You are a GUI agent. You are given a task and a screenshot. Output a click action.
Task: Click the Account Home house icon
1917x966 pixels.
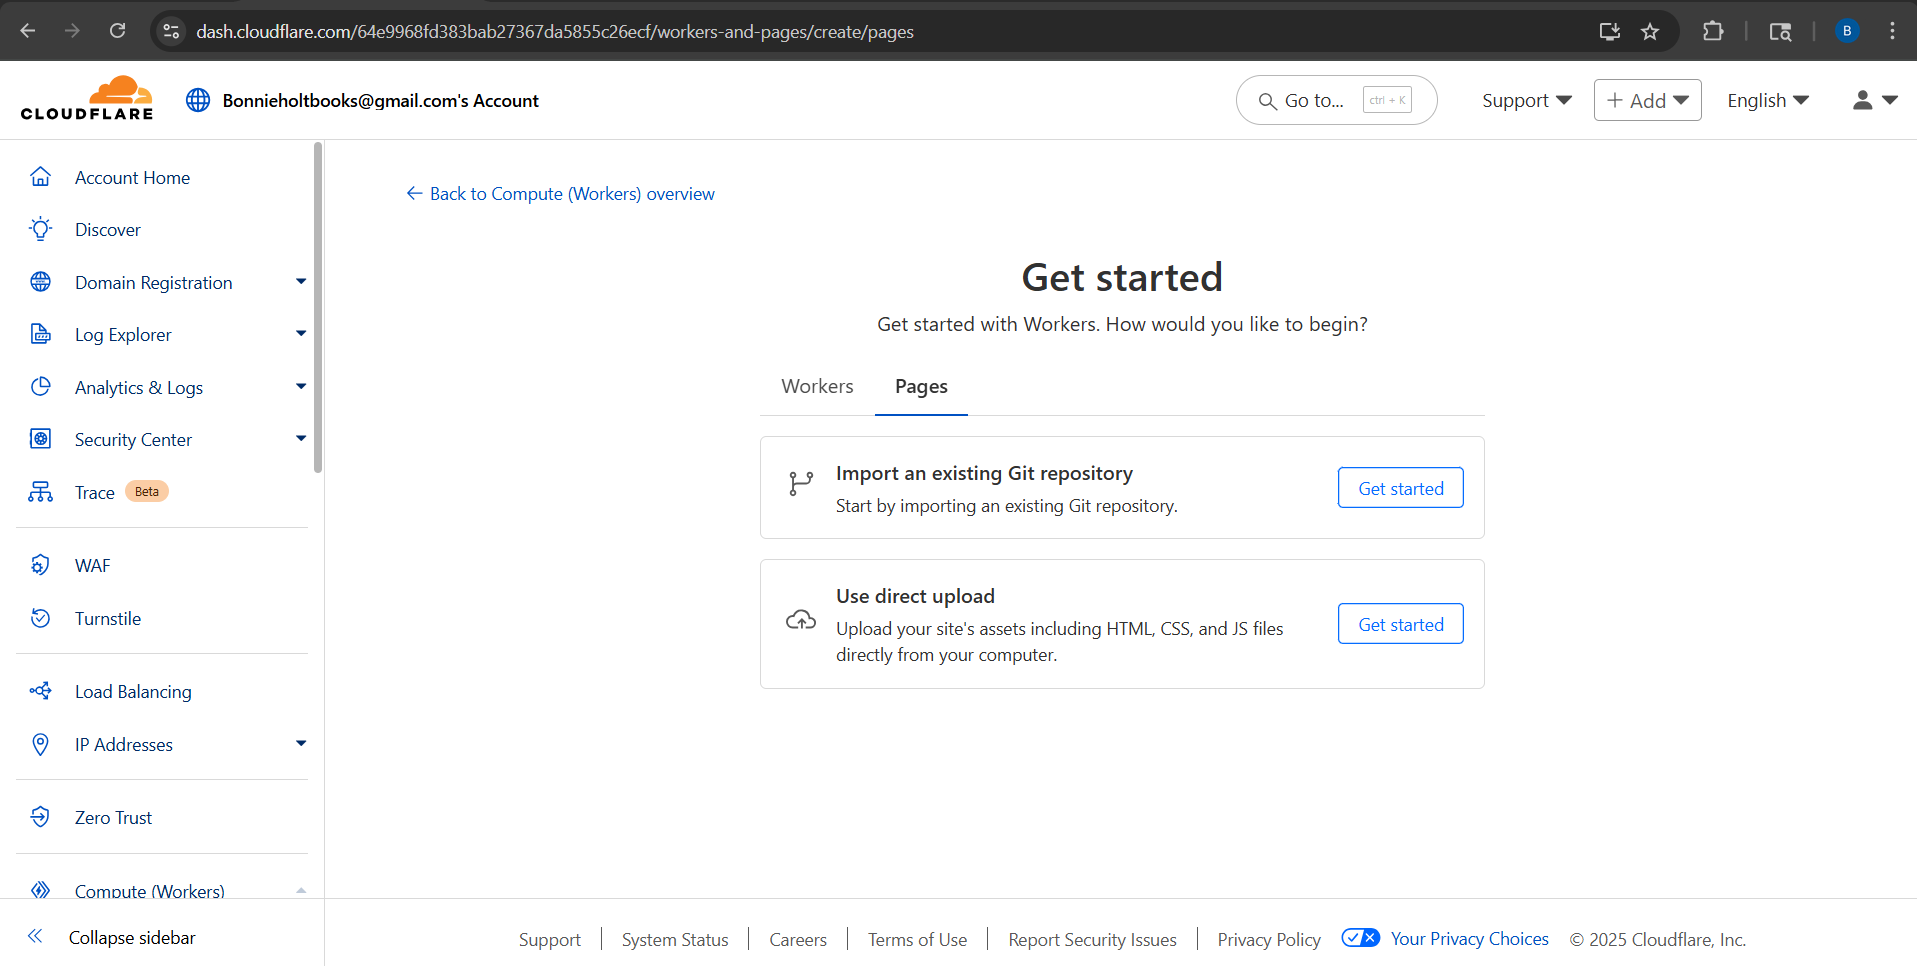[x=40, y=177]
